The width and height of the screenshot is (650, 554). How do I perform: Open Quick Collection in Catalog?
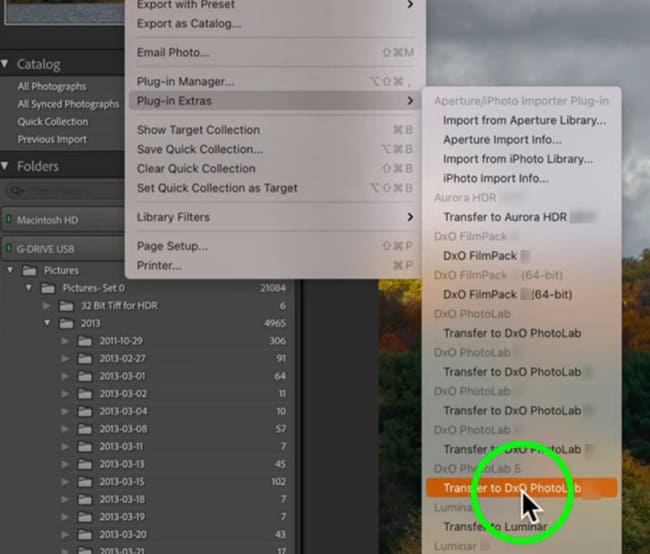pos(53,121)
